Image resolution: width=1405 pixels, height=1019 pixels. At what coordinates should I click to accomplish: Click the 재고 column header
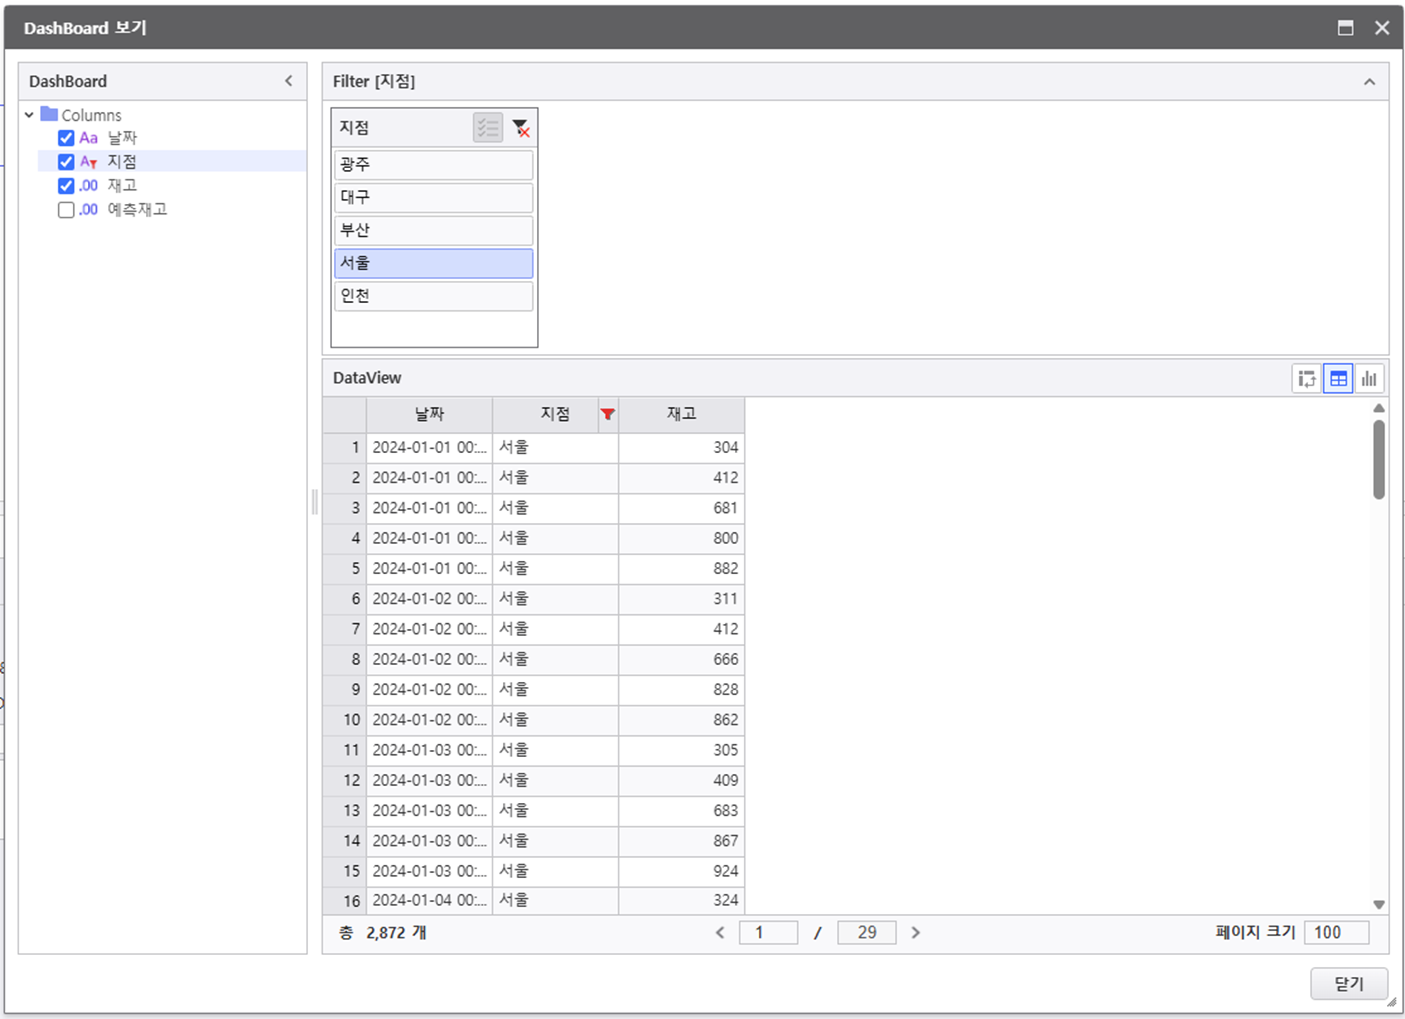tap(681, 414)
